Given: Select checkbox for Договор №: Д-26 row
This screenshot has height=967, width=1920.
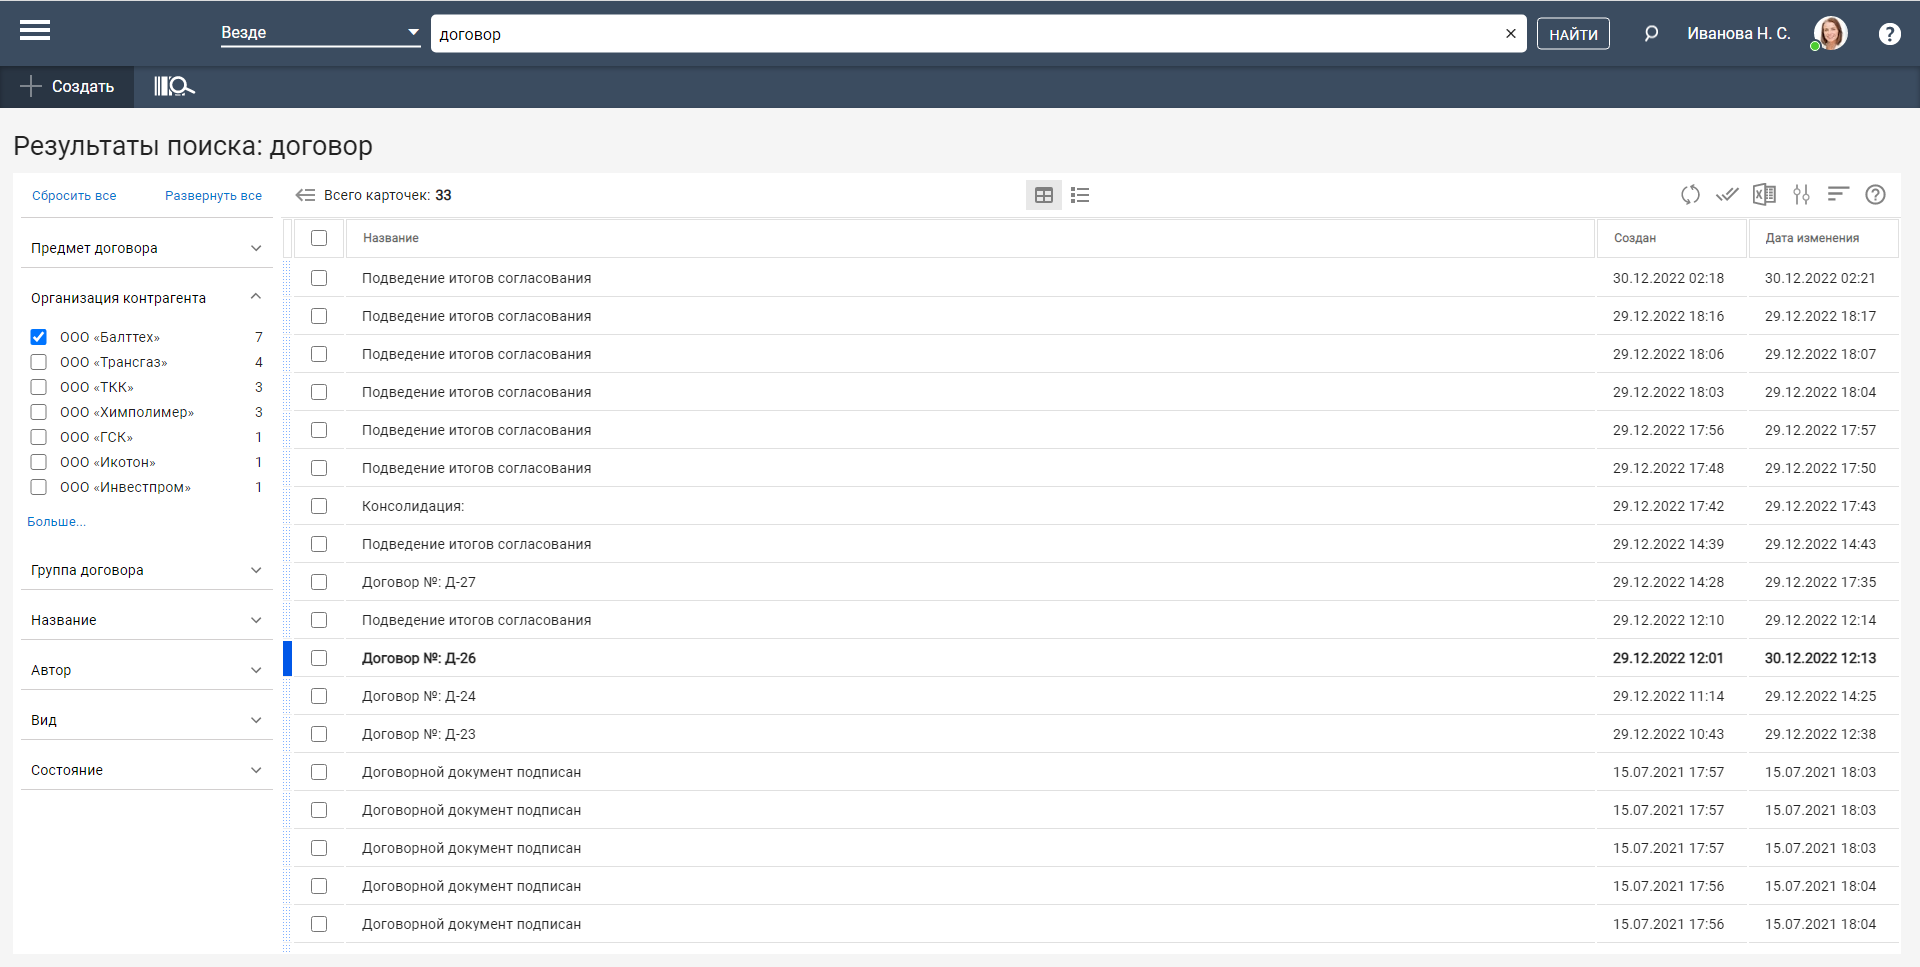Looking at the screenshot, I should coord(319,658).
